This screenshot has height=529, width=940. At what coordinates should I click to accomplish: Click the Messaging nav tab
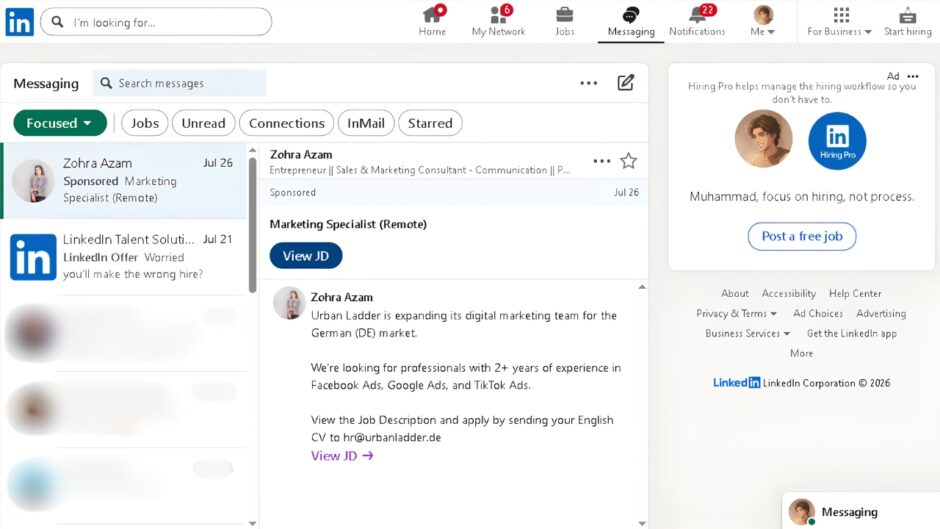click(x=631, y=22)
